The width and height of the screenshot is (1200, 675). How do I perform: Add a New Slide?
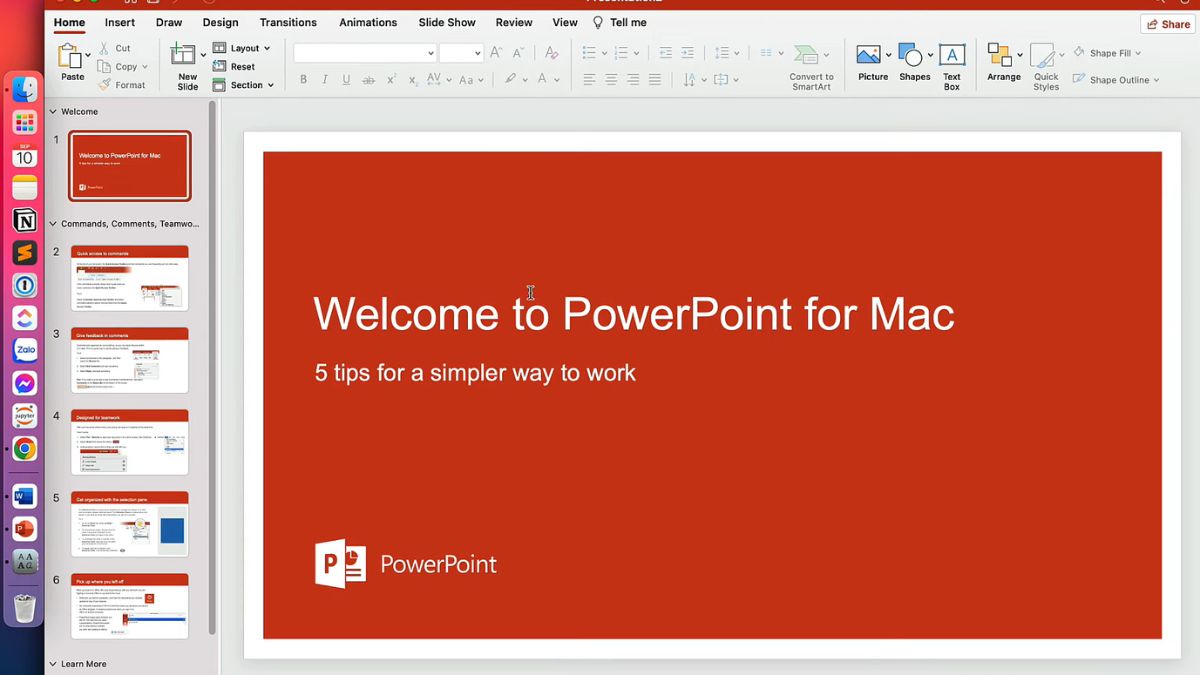tap(186, 68)
